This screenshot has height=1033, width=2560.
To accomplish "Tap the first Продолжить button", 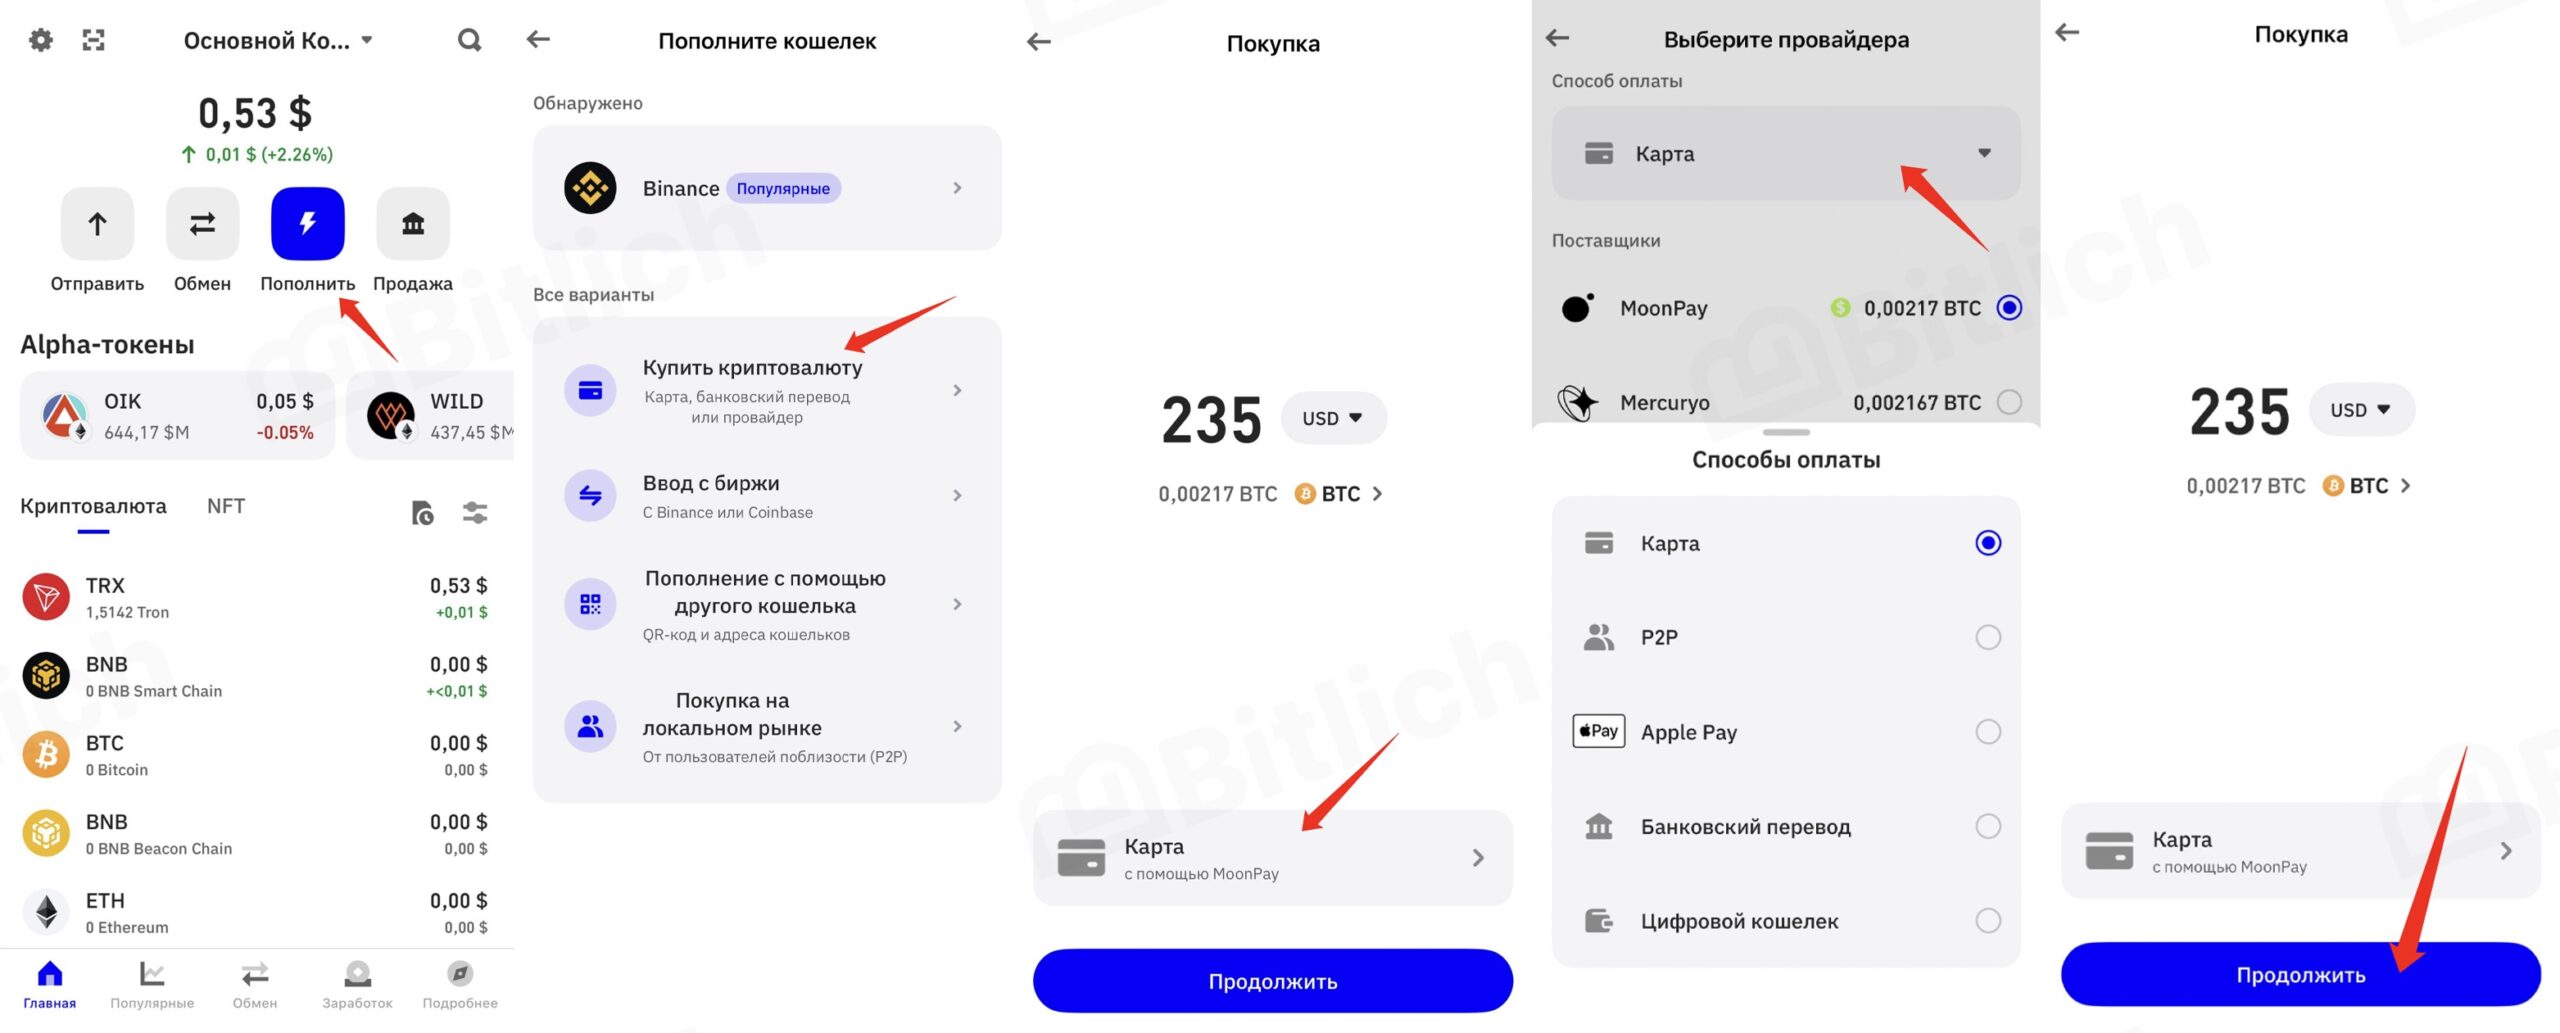I will (1272, 981).
